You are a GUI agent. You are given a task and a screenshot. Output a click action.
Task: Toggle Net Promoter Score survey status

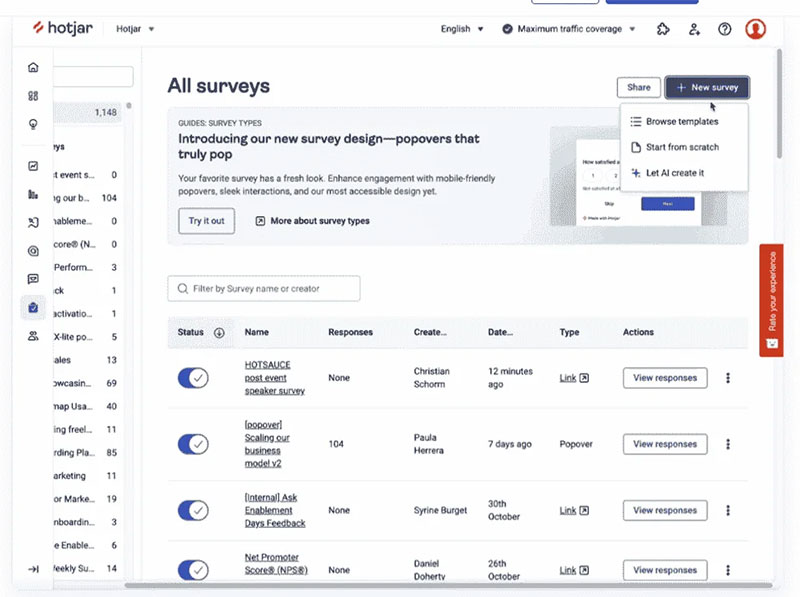pyautogui.click(x=193, y=570)
